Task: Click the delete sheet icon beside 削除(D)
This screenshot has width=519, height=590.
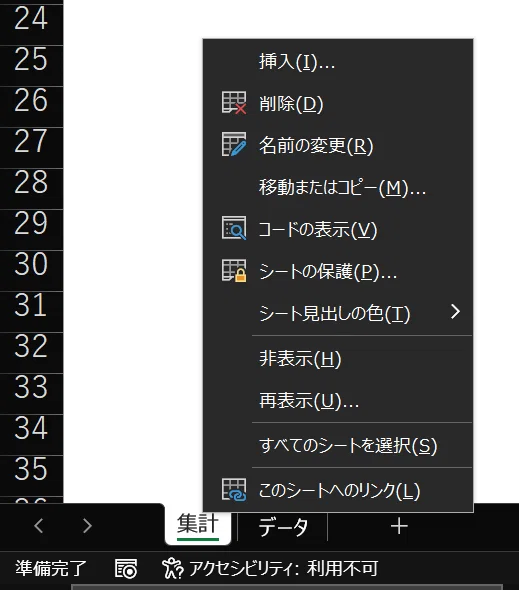Action: [x=234, y=102]
